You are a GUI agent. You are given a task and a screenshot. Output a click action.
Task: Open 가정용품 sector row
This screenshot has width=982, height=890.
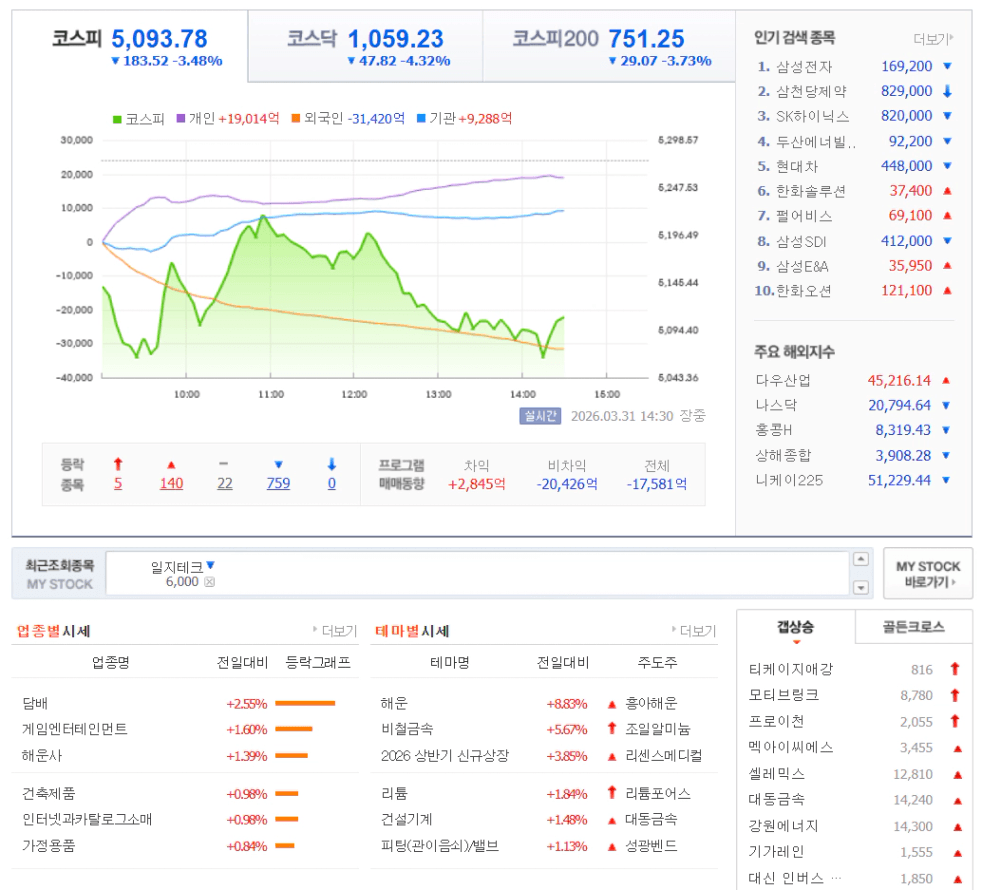coord(48,846)
